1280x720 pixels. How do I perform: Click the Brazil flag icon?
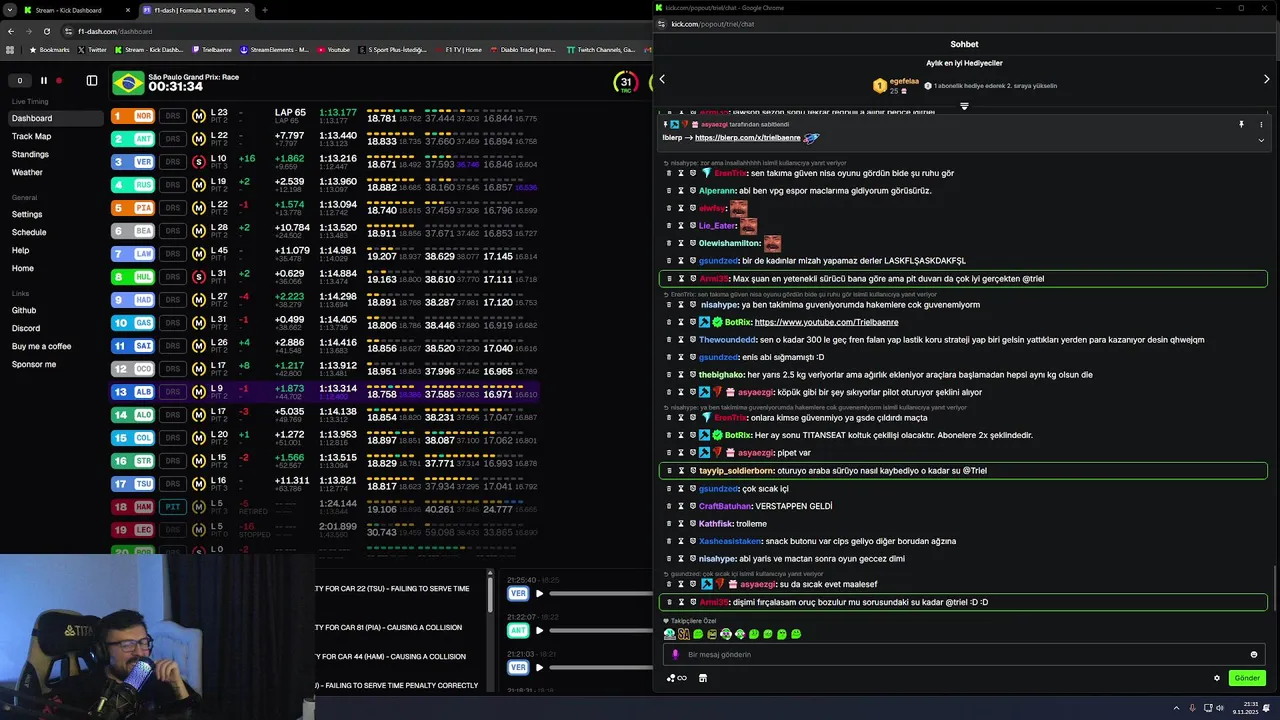(128, 82)
